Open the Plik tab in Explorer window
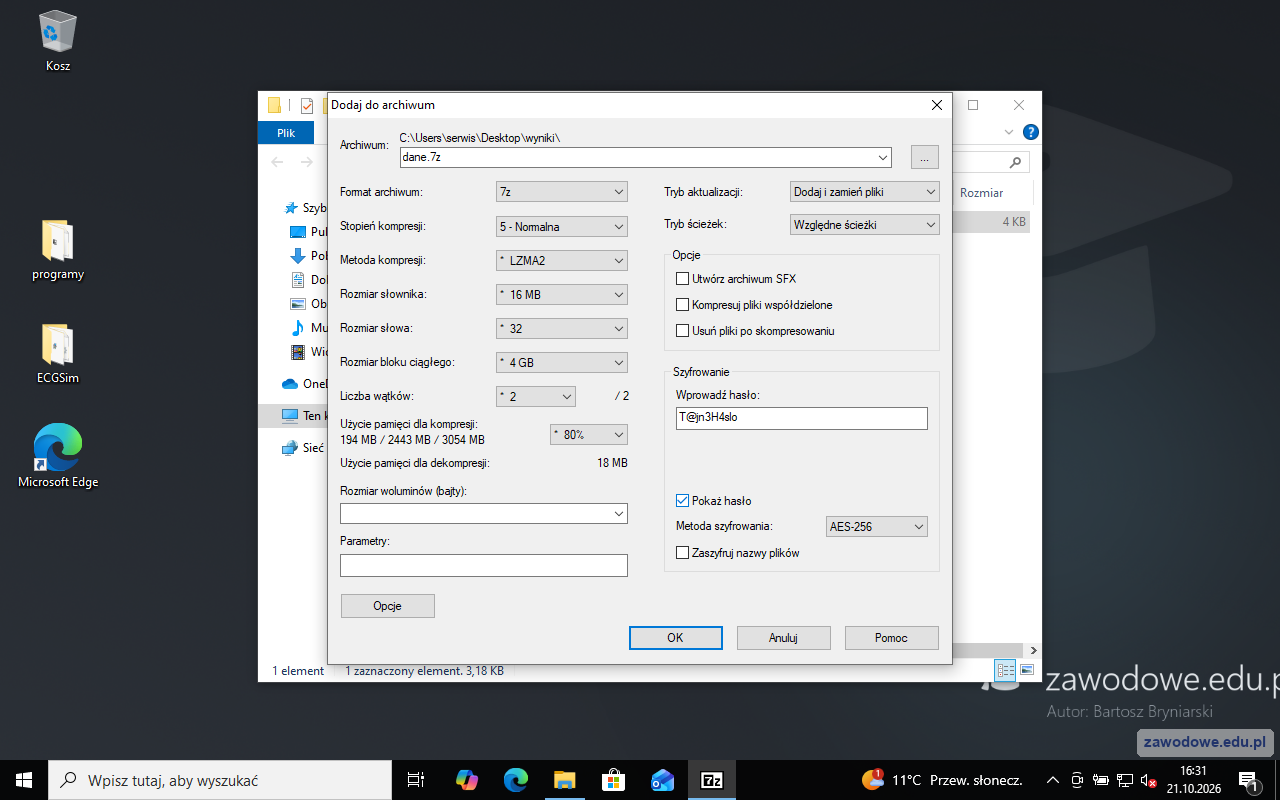Viewport: 1280px width, 800px height. 286,132
